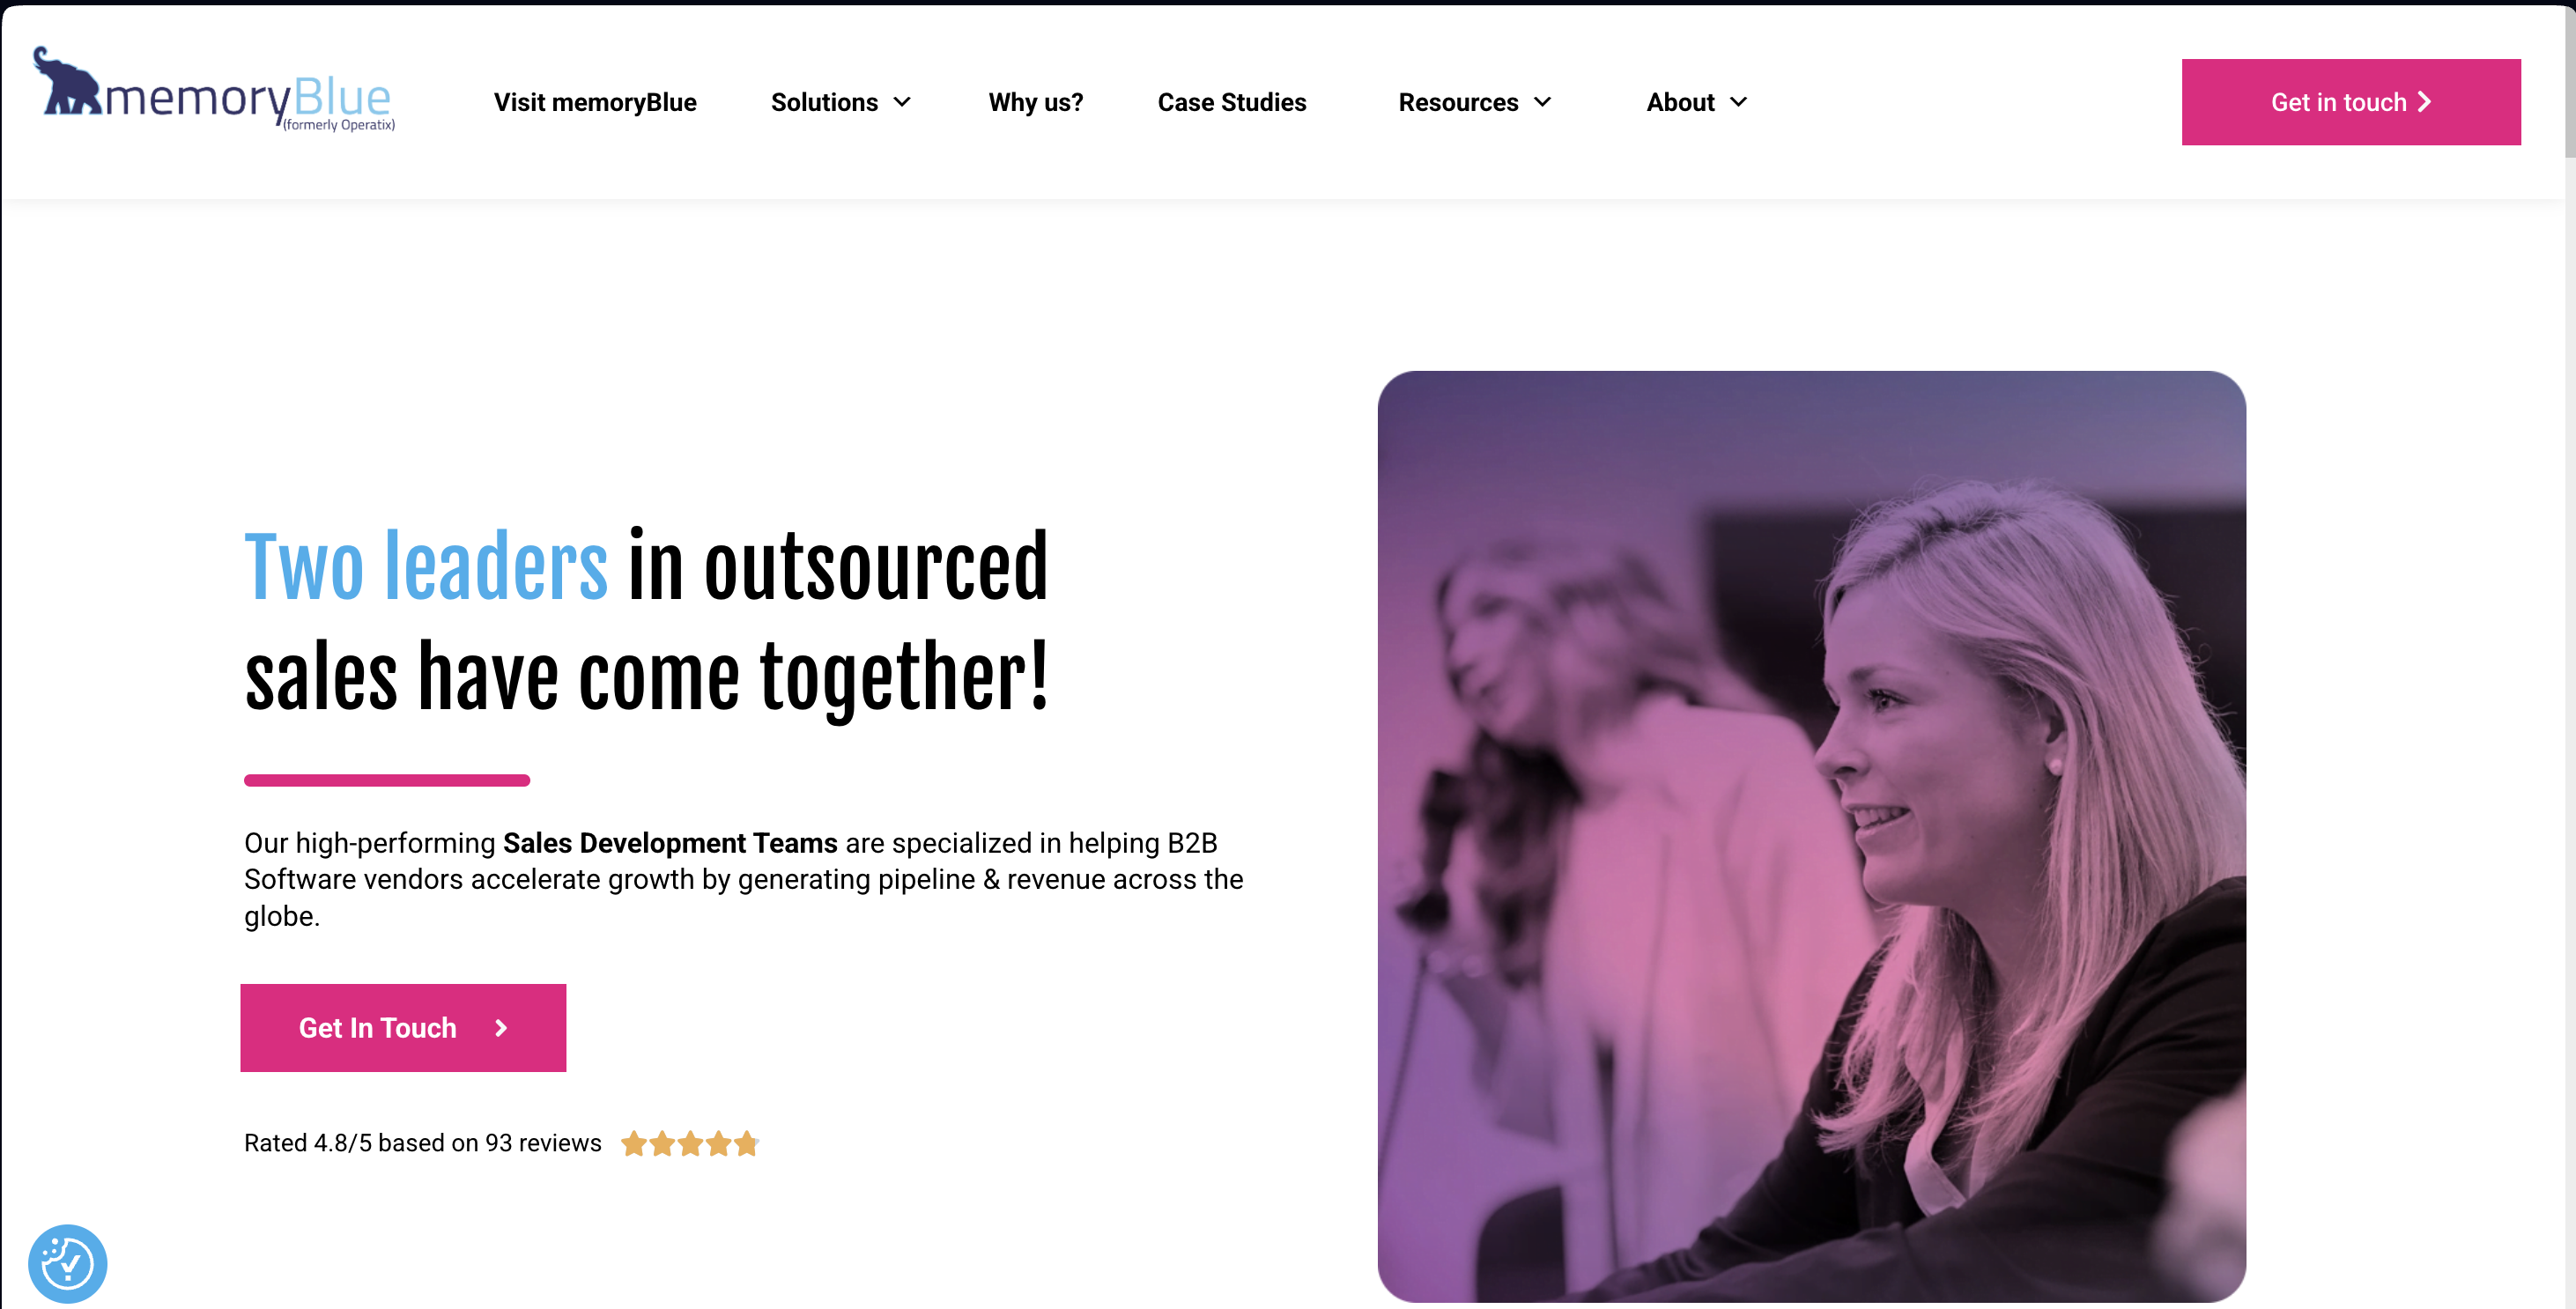Screen dimensions: 2576x1309
Task: Click the five-star rating icons
Action: [x=690, y=1143]
